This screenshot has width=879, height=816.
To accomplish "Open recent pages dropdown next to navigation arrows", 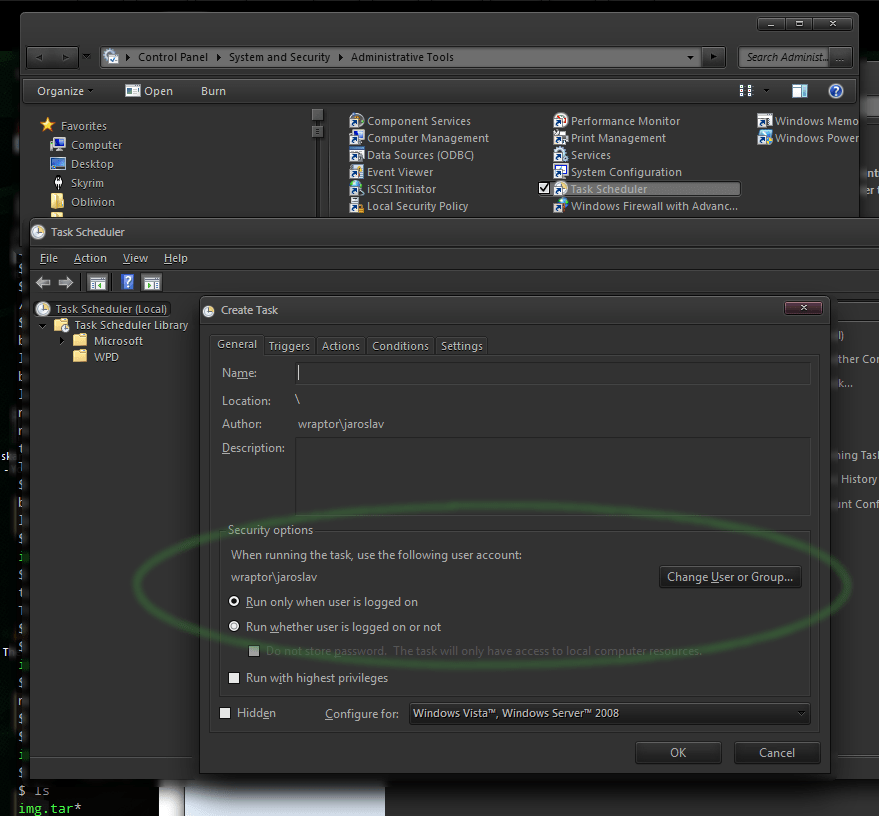I will click(x=86, y=56).
